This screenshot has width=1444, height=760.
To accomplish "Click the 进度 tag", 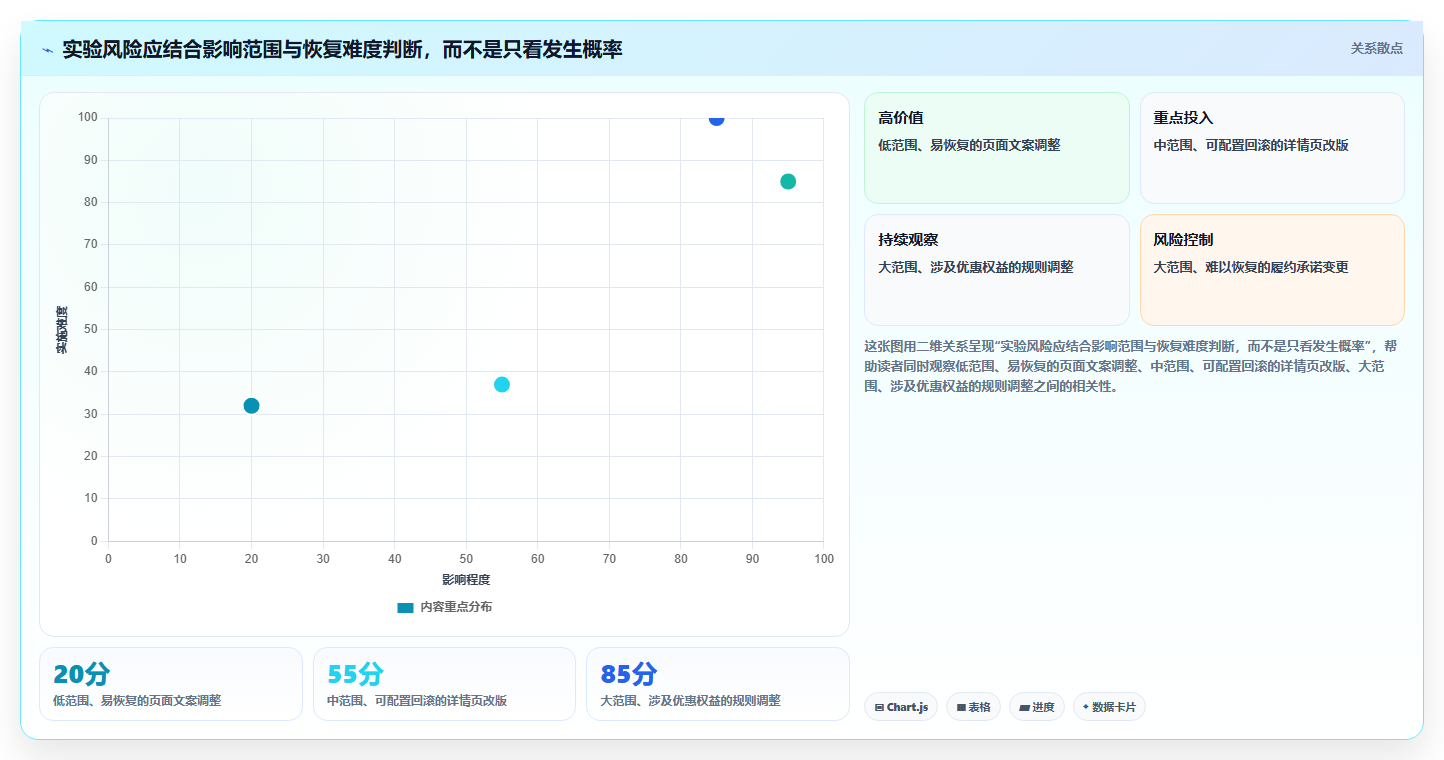I will coord(1037,707).
